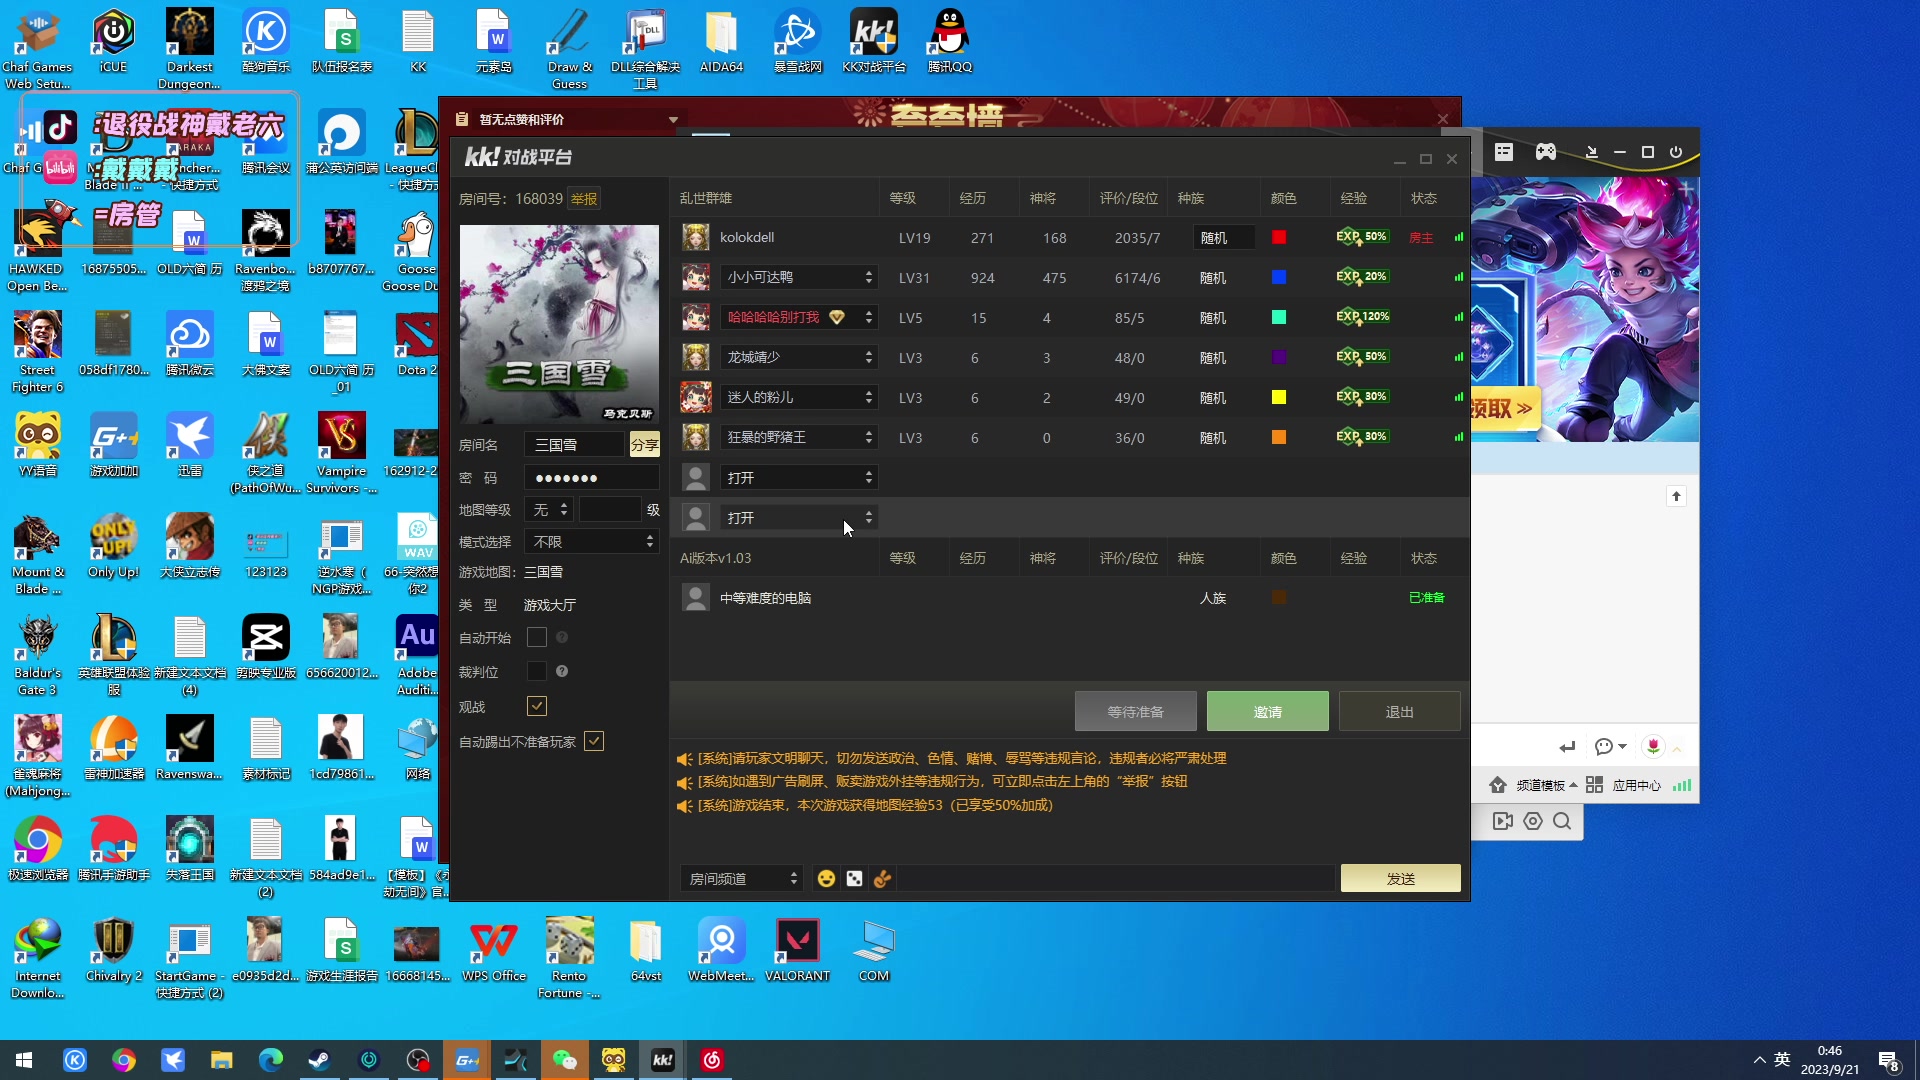Open the emoji picker in chat bar
The height and width of the screenshot is (1080, 1920).
tap(826, 879)
